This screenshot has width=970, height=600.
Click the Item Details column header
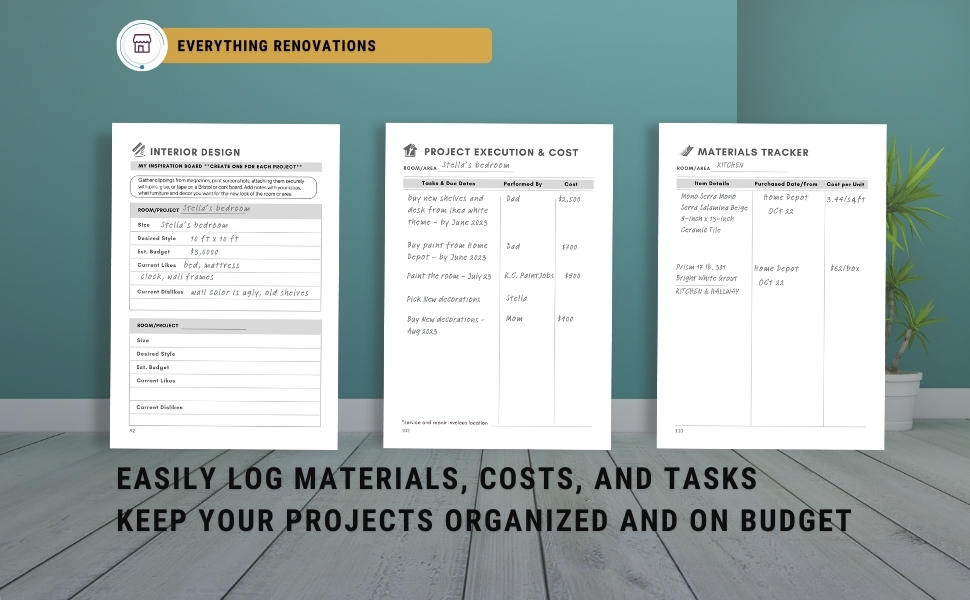(711, 184)
